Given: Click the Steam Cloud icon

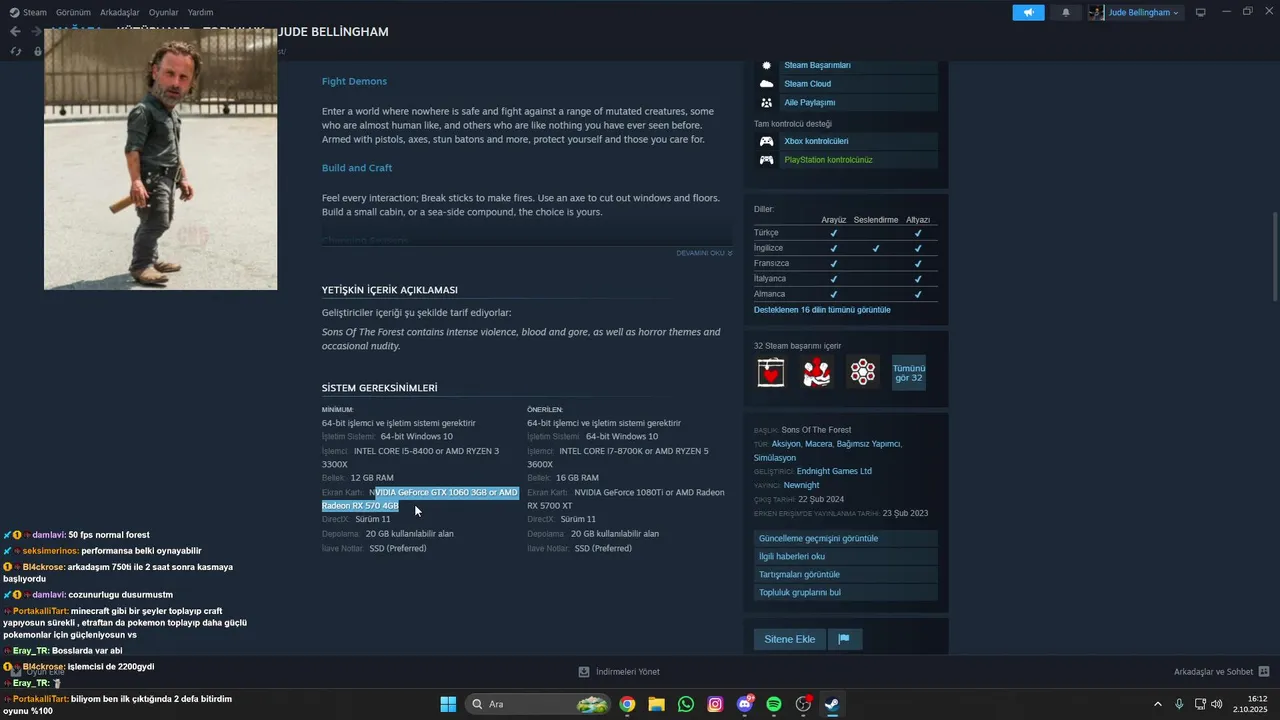Looking at the screenshot, I should click(766, 84).
